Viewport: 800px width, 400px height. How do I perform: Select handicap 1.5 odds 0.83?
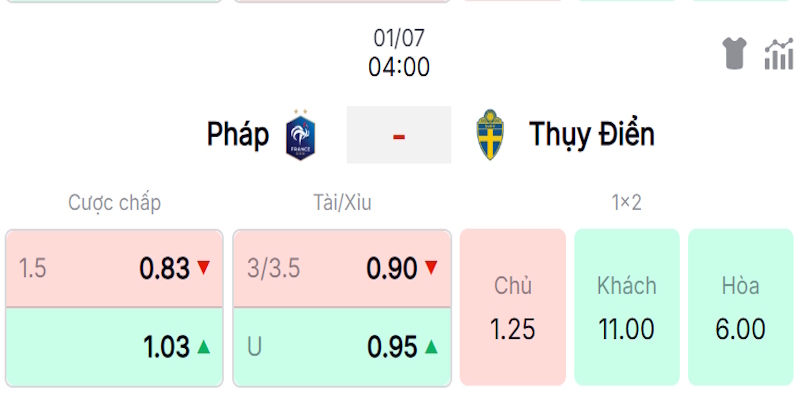(114, 268)
